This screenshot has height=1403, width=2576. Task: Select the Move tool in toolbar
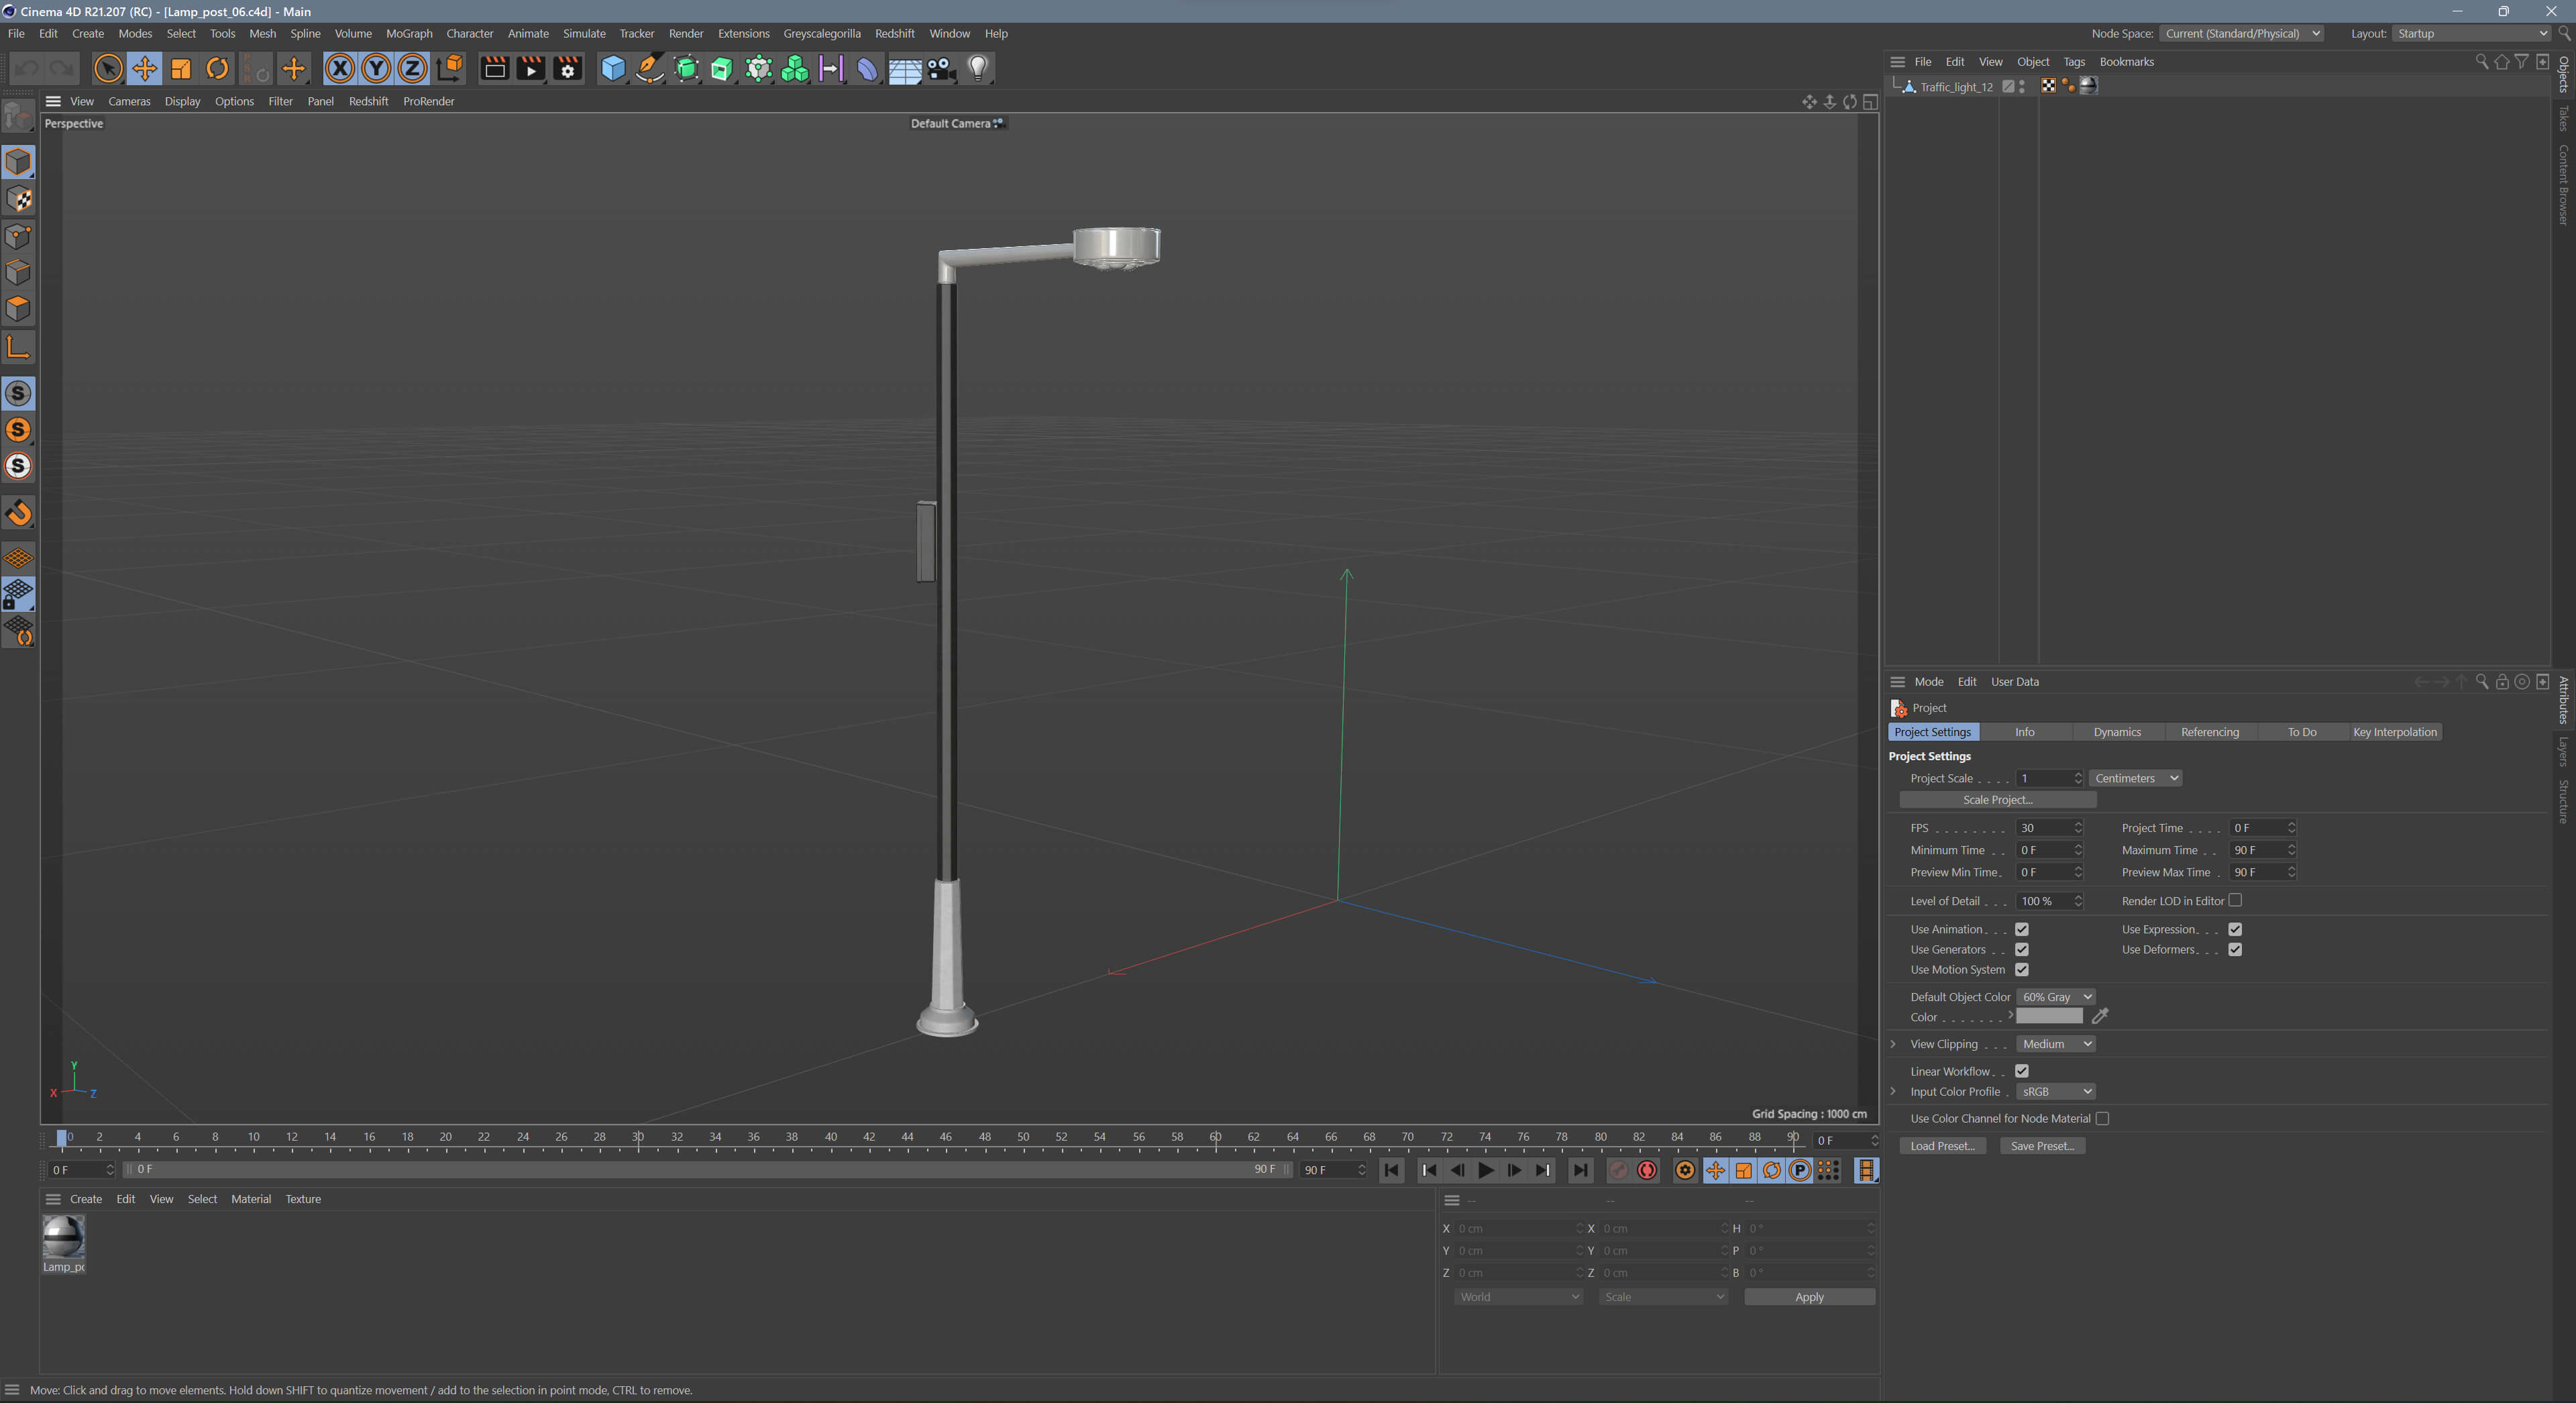[144, 69]
